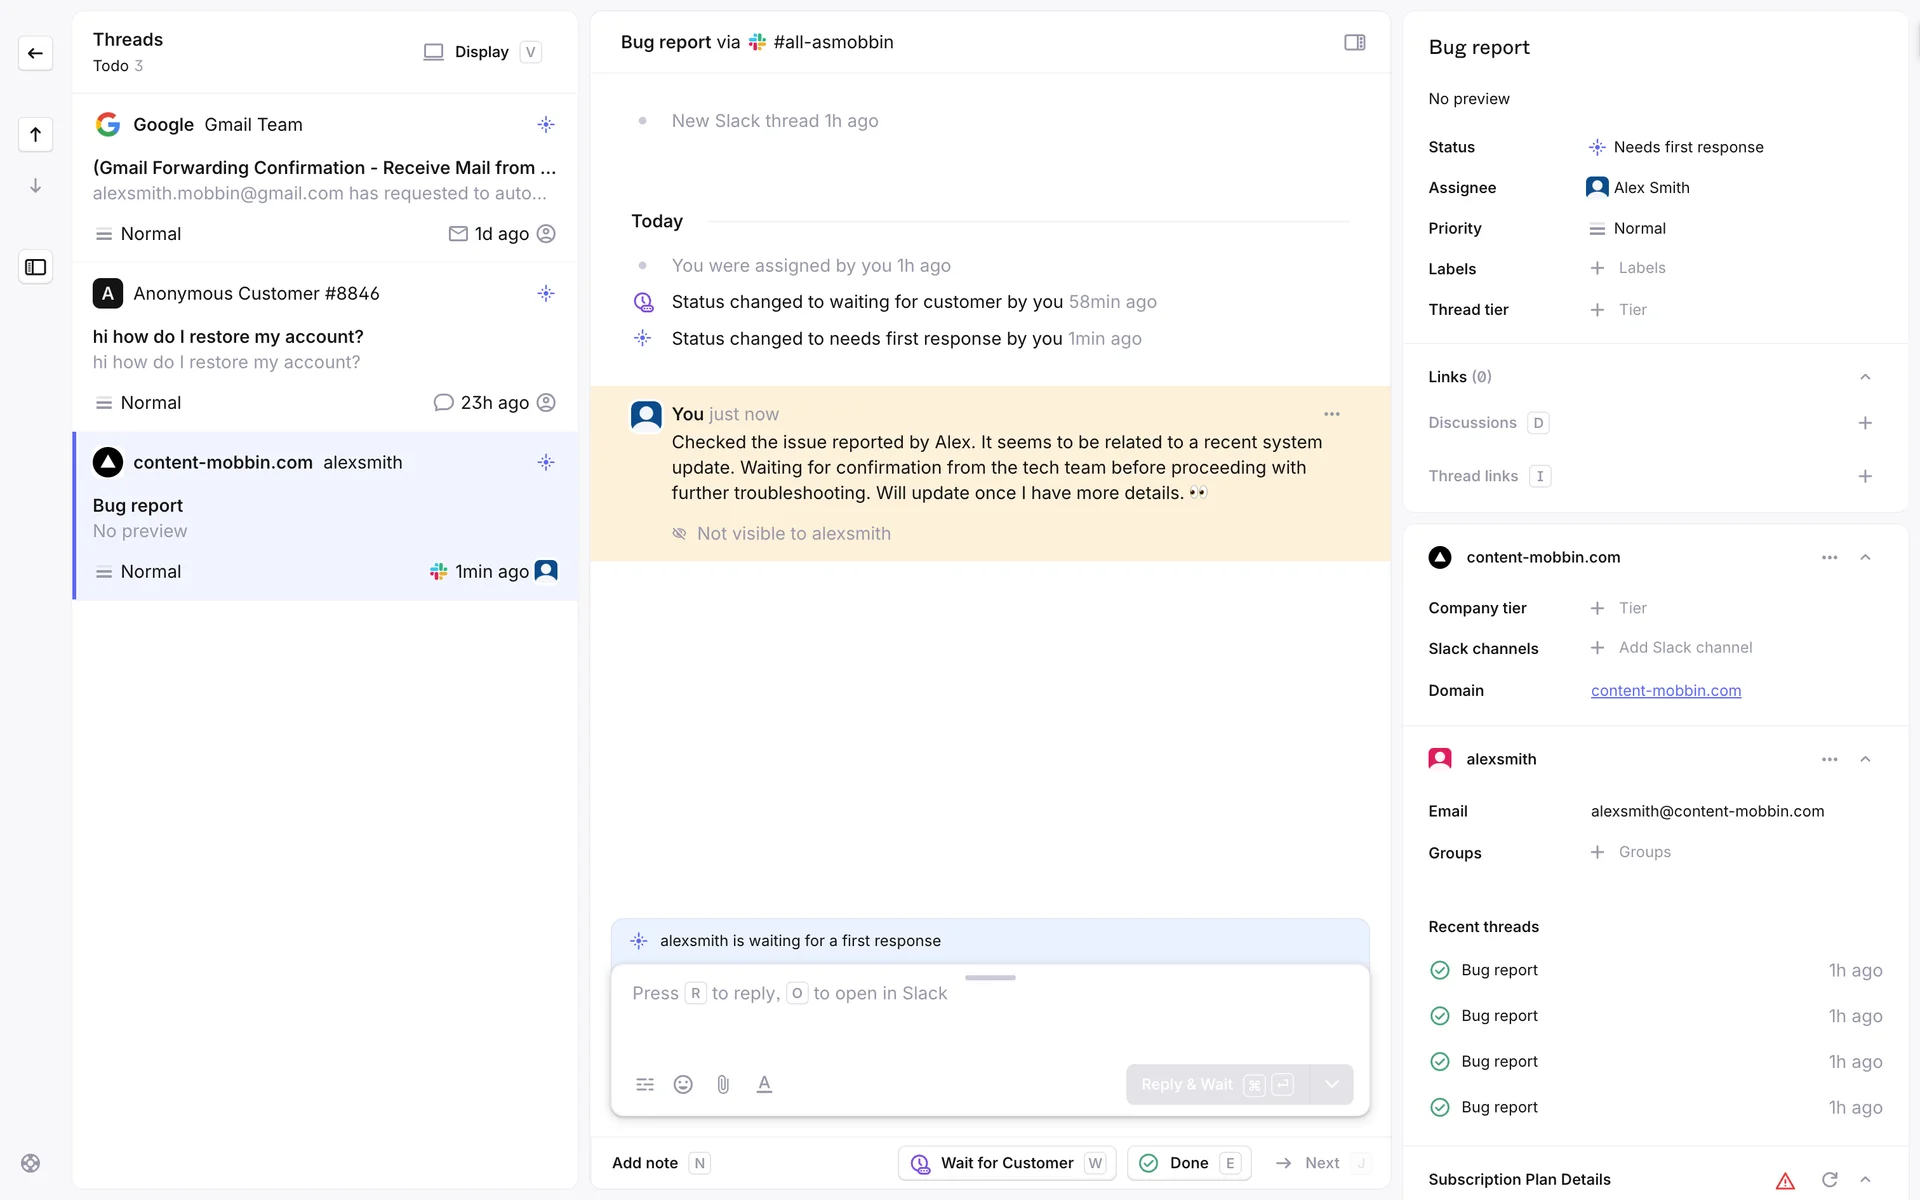The width and height of the screenshot is (1920, 1200).
Task: Open the content-mobbin.com domain link
Action: pyautogui.click(x=1665, y=691)
